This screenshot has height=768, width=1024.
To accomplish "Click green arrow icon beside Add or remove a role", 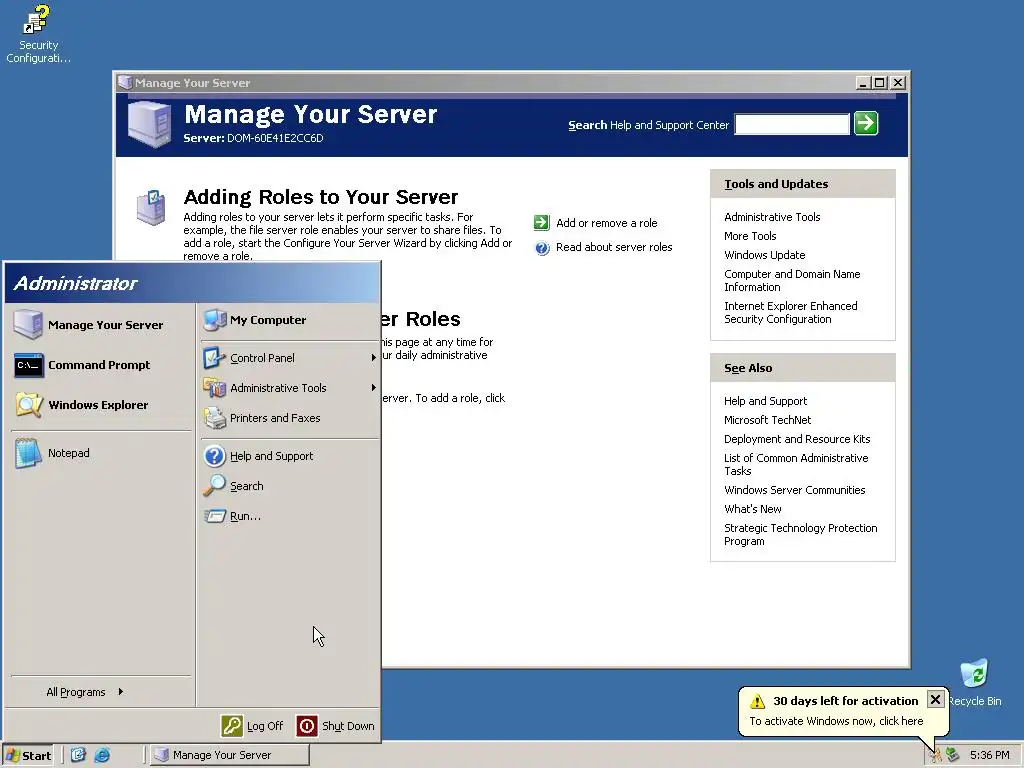I will (541, 223).
